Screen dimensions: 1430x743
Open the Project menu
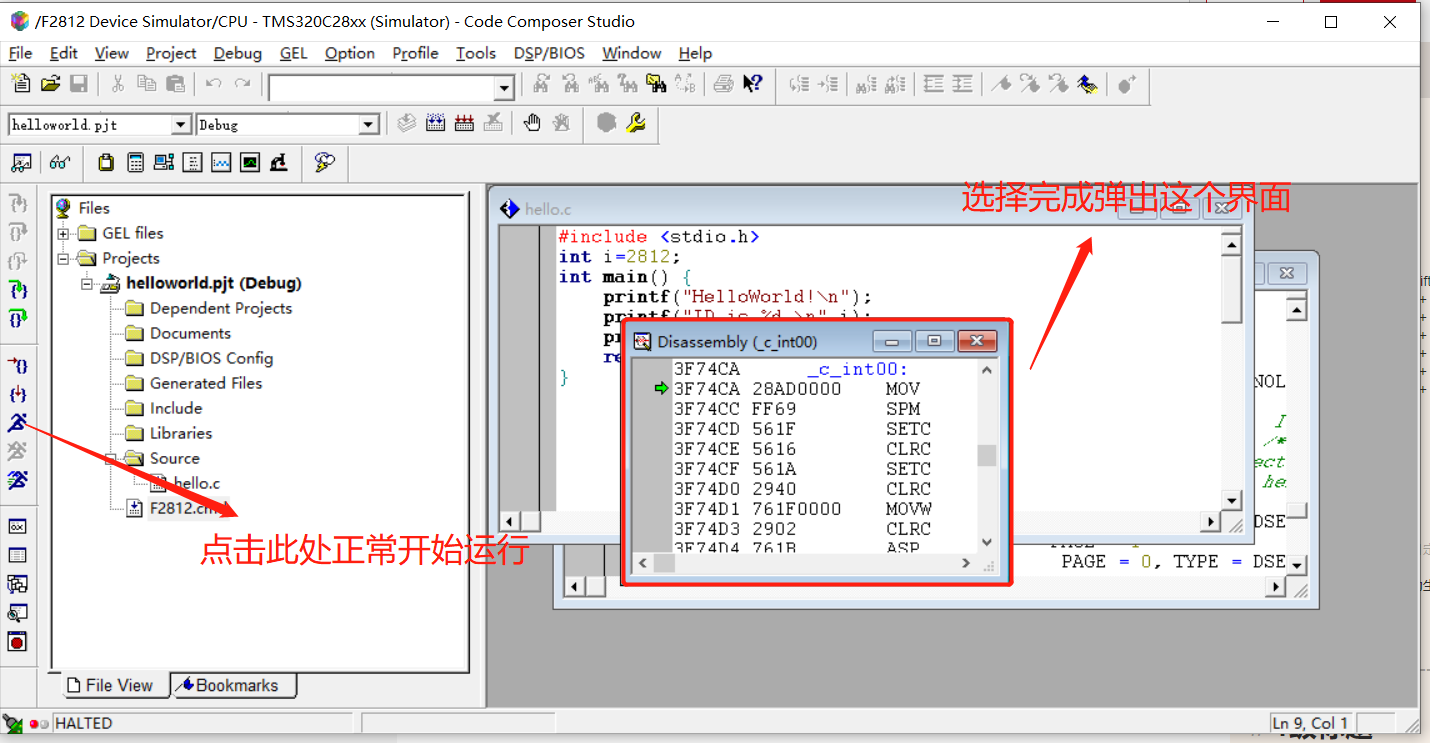pyautogui.click(x=171, y=53)
